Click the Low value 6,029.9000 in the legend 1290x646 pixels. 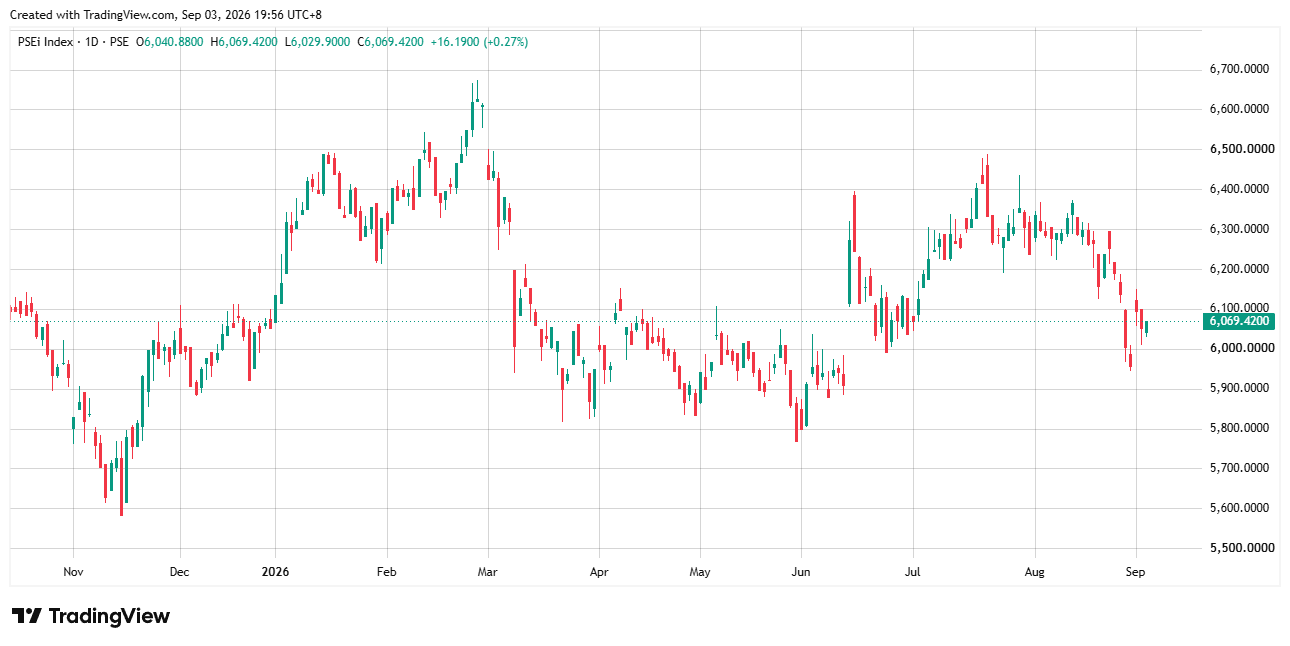pos(318,42)
